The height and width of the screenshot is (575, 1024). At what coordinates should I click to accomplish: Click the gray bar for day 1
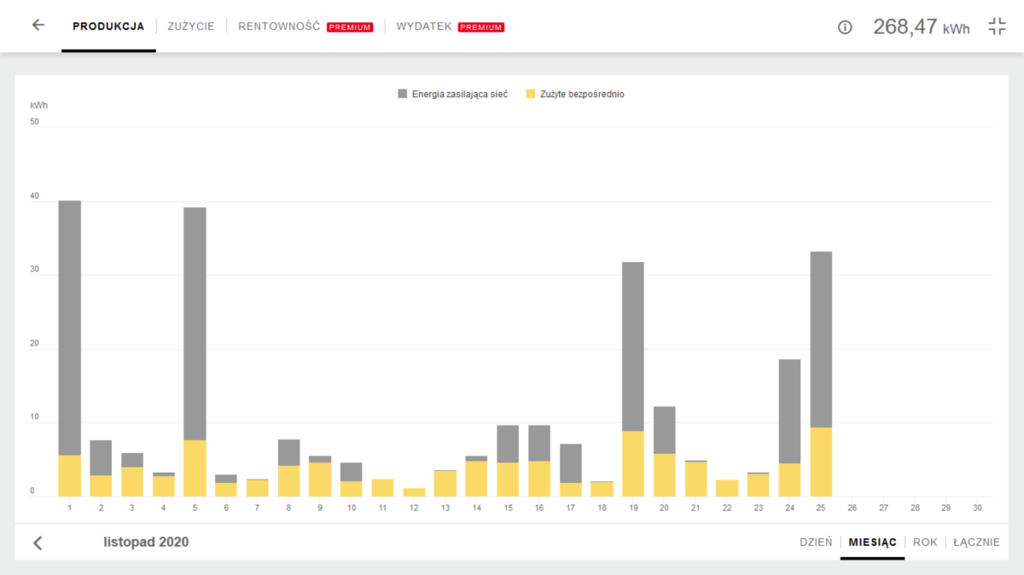69,320
